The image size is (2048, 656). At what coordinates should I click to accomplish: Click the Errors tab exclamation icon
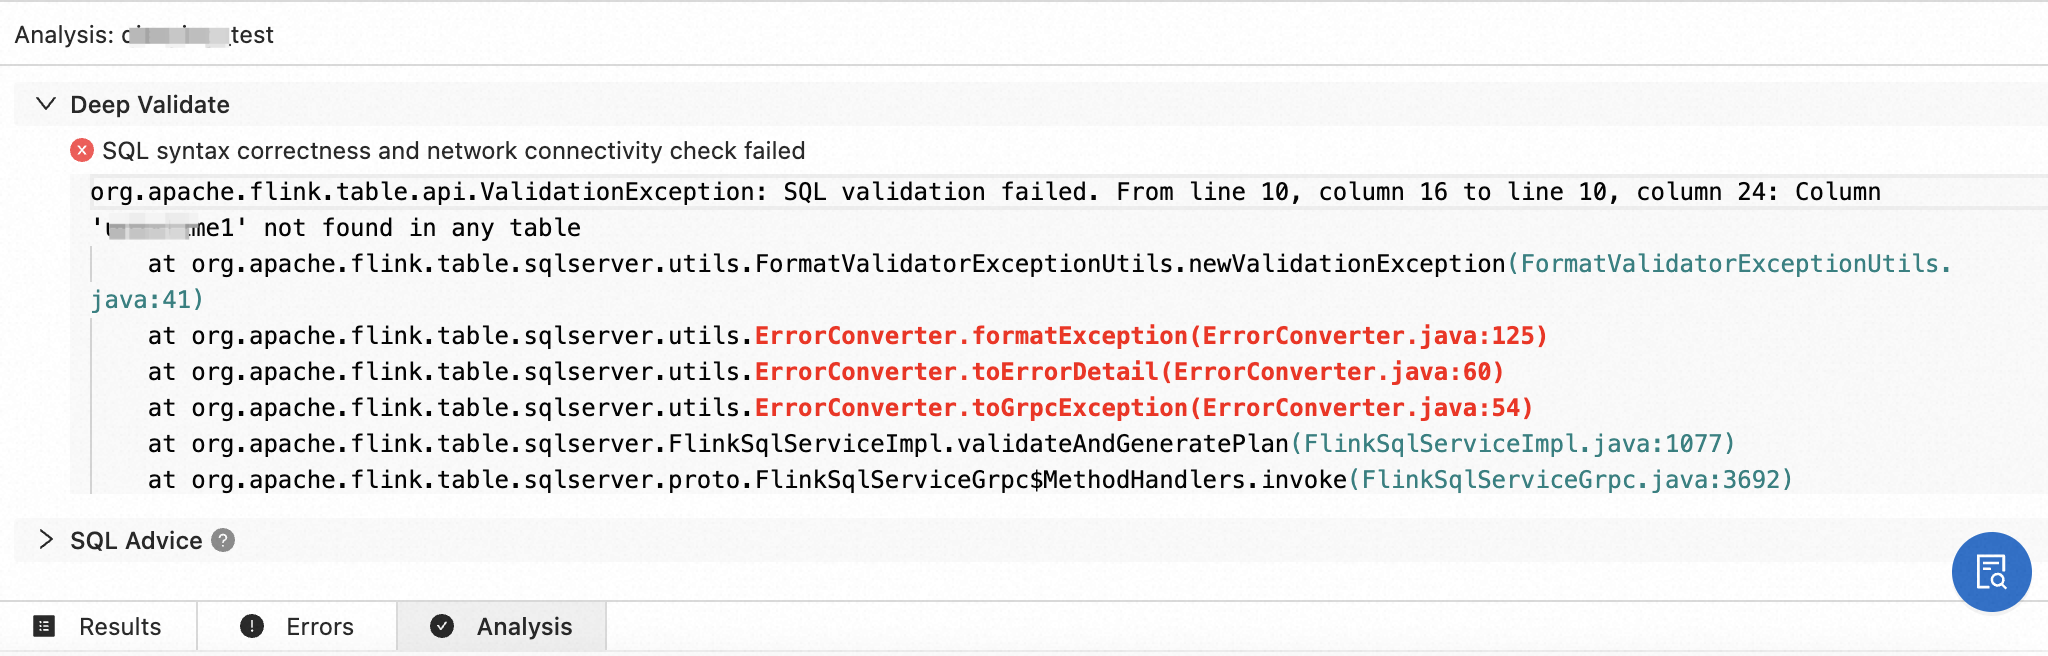(x=252, y=626)
